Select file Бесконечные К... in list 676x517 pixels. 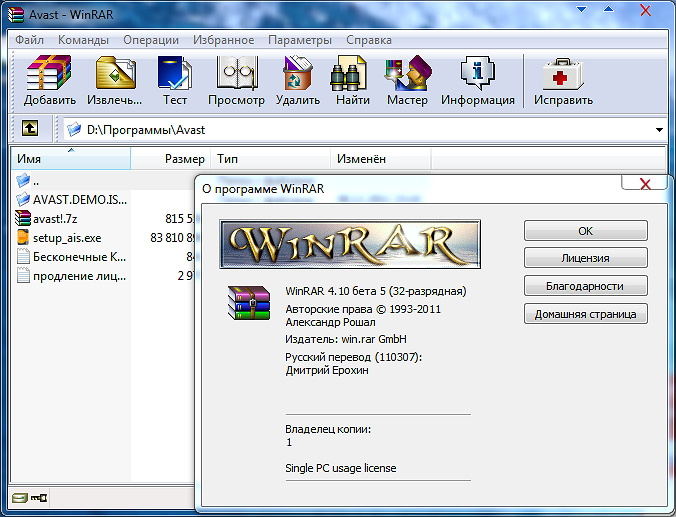click(x=79, y=257)
